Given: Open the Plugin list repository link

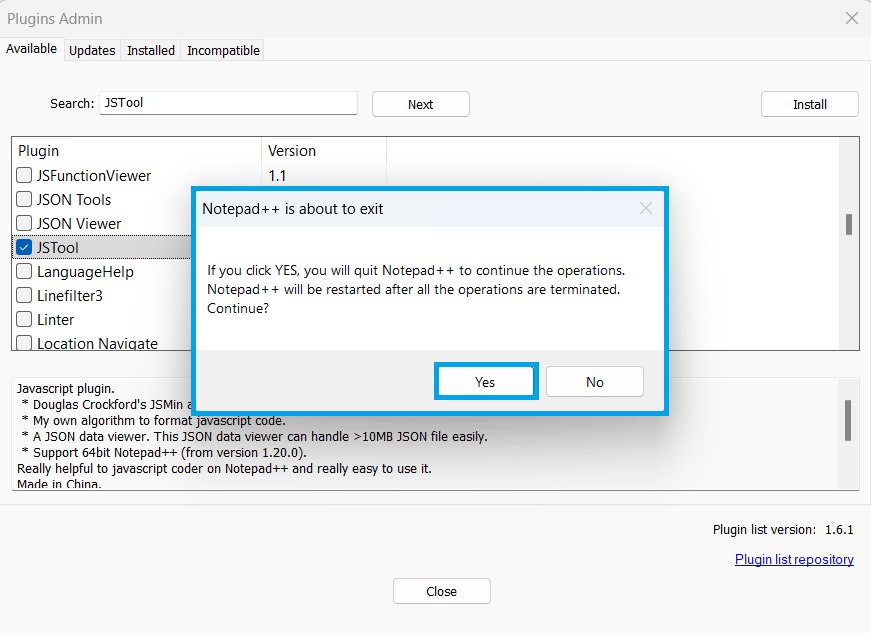Looking at the screenshot, I should [x=794, y=559].
